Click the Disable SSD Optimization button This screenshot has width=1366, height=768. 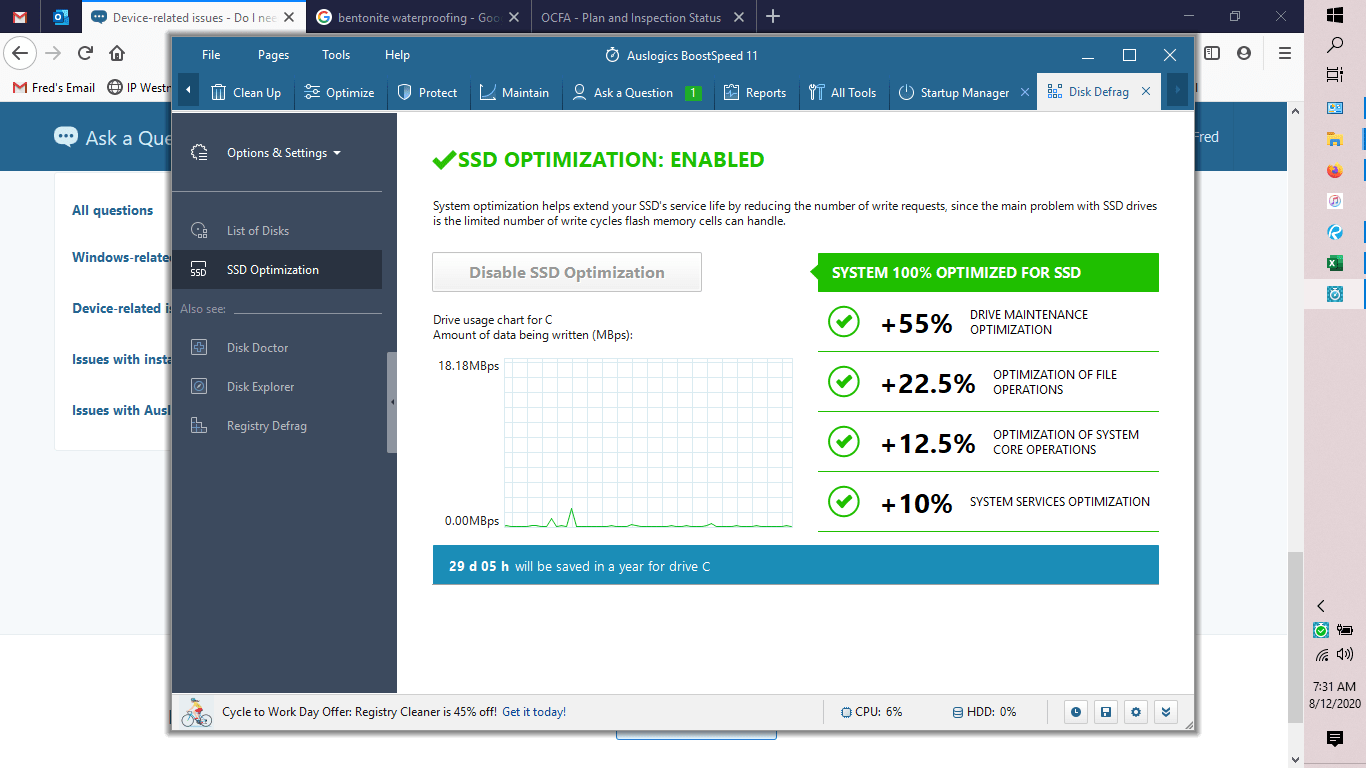(567, 272)
